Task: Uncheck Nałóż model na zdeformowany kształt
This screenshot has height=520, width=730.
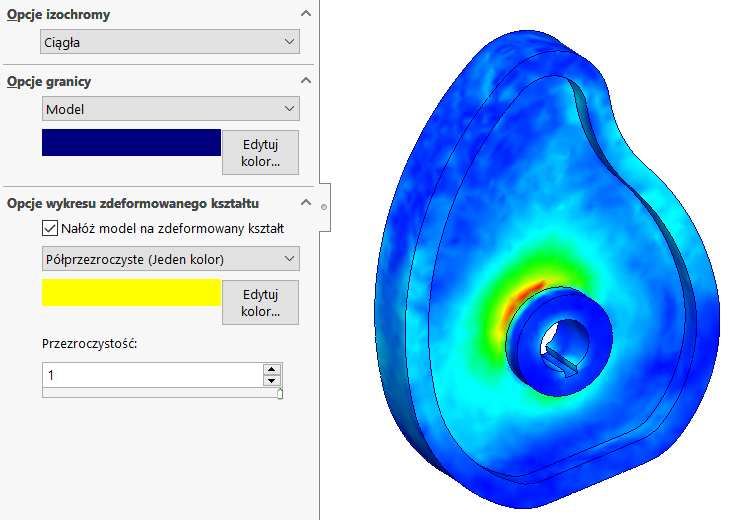Action: click(50, 228)
